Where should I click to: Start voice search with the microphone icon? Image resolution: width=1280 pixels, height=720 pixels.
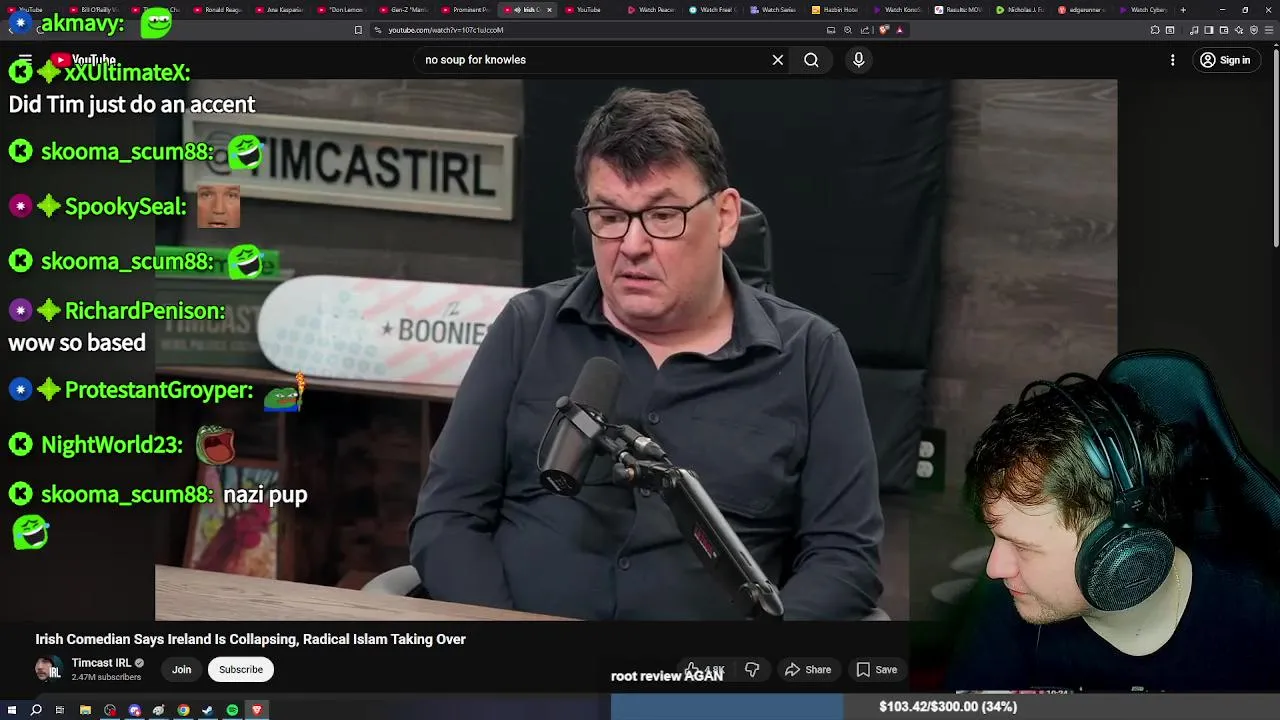pos(858,60)
